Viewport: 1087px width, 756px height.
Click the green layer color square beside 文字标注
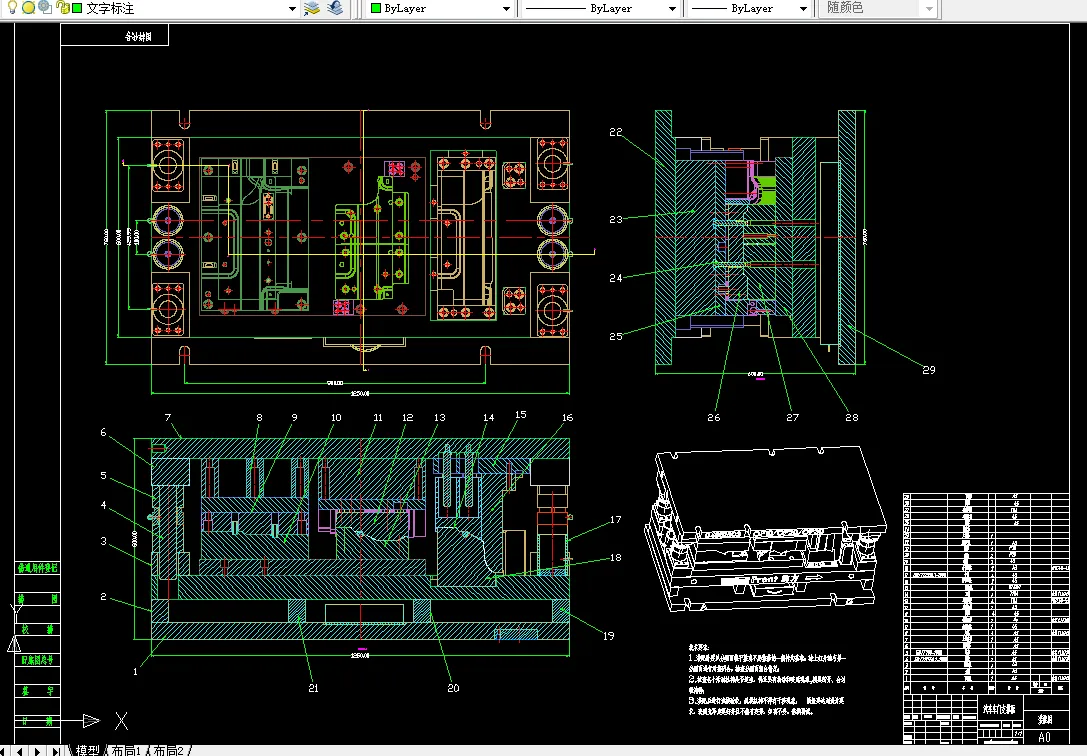[77, 8]
